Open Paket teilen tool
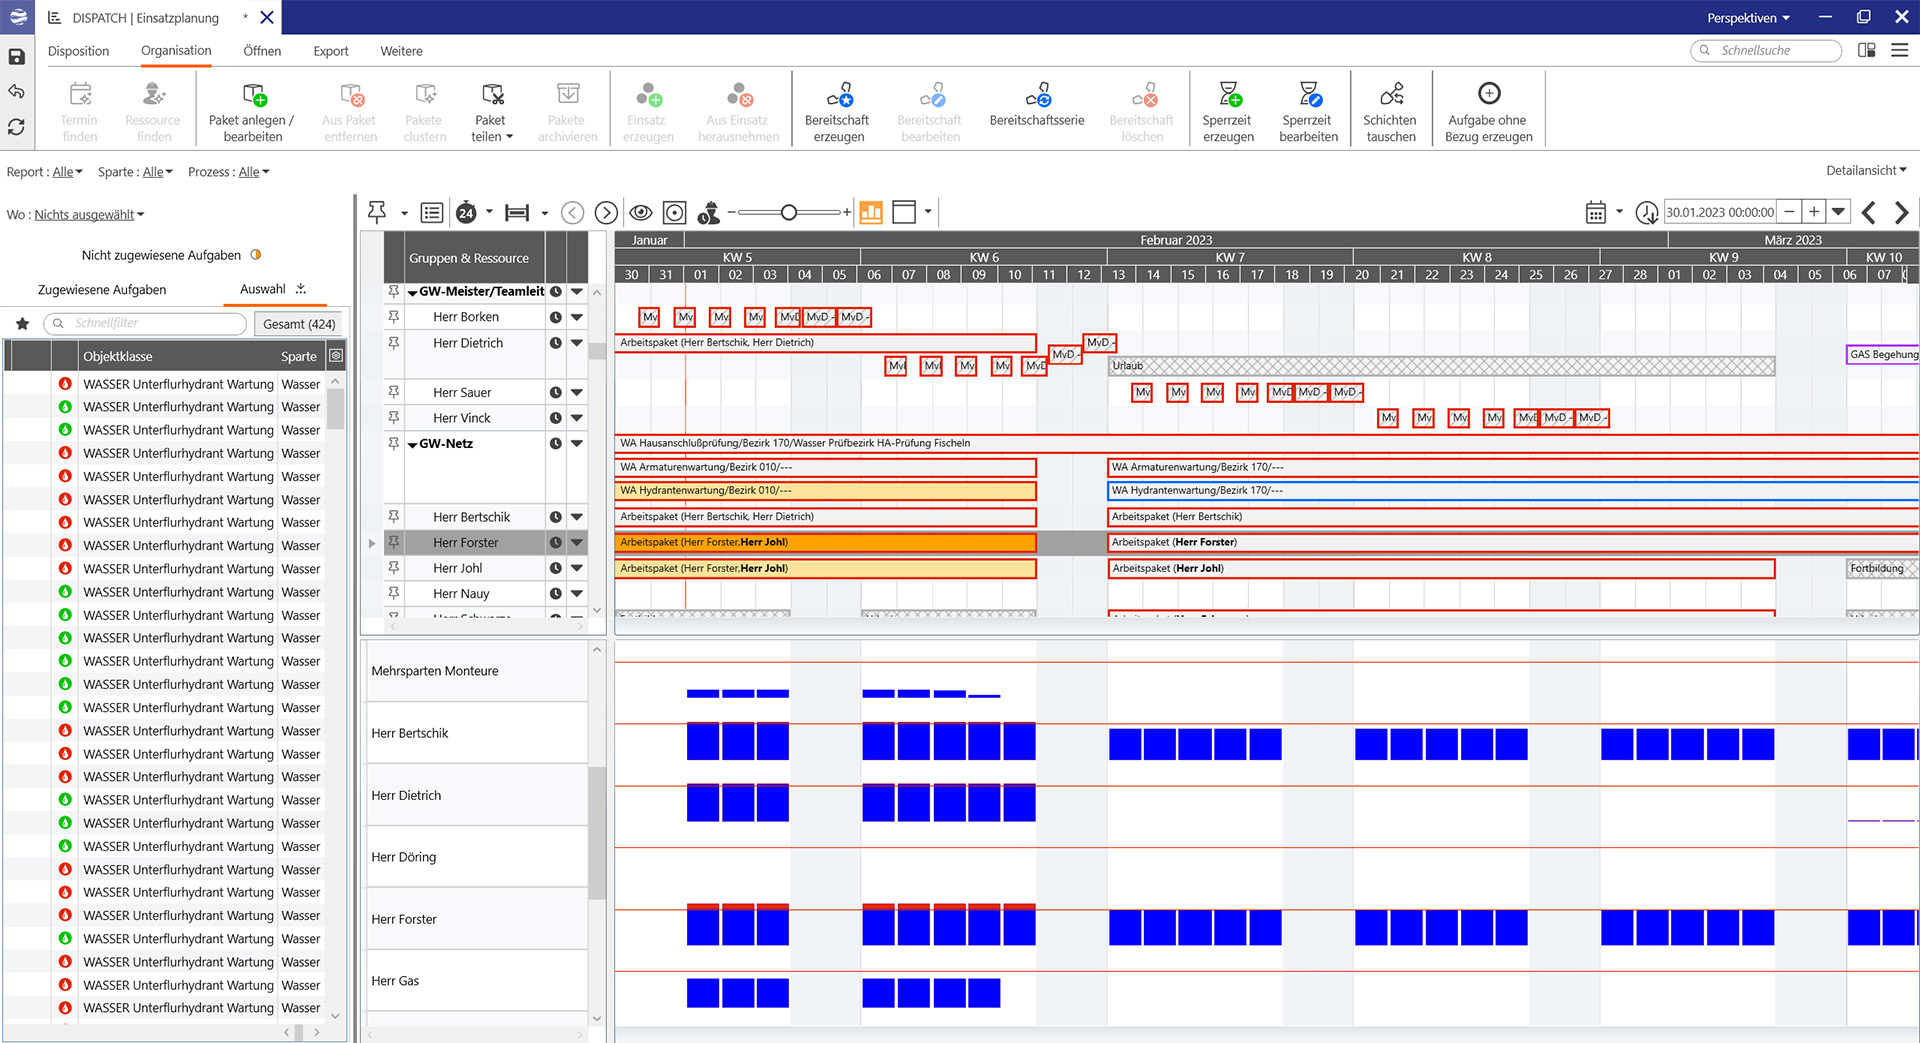This screenshot has width=1920, height=1043. point(491,112)
